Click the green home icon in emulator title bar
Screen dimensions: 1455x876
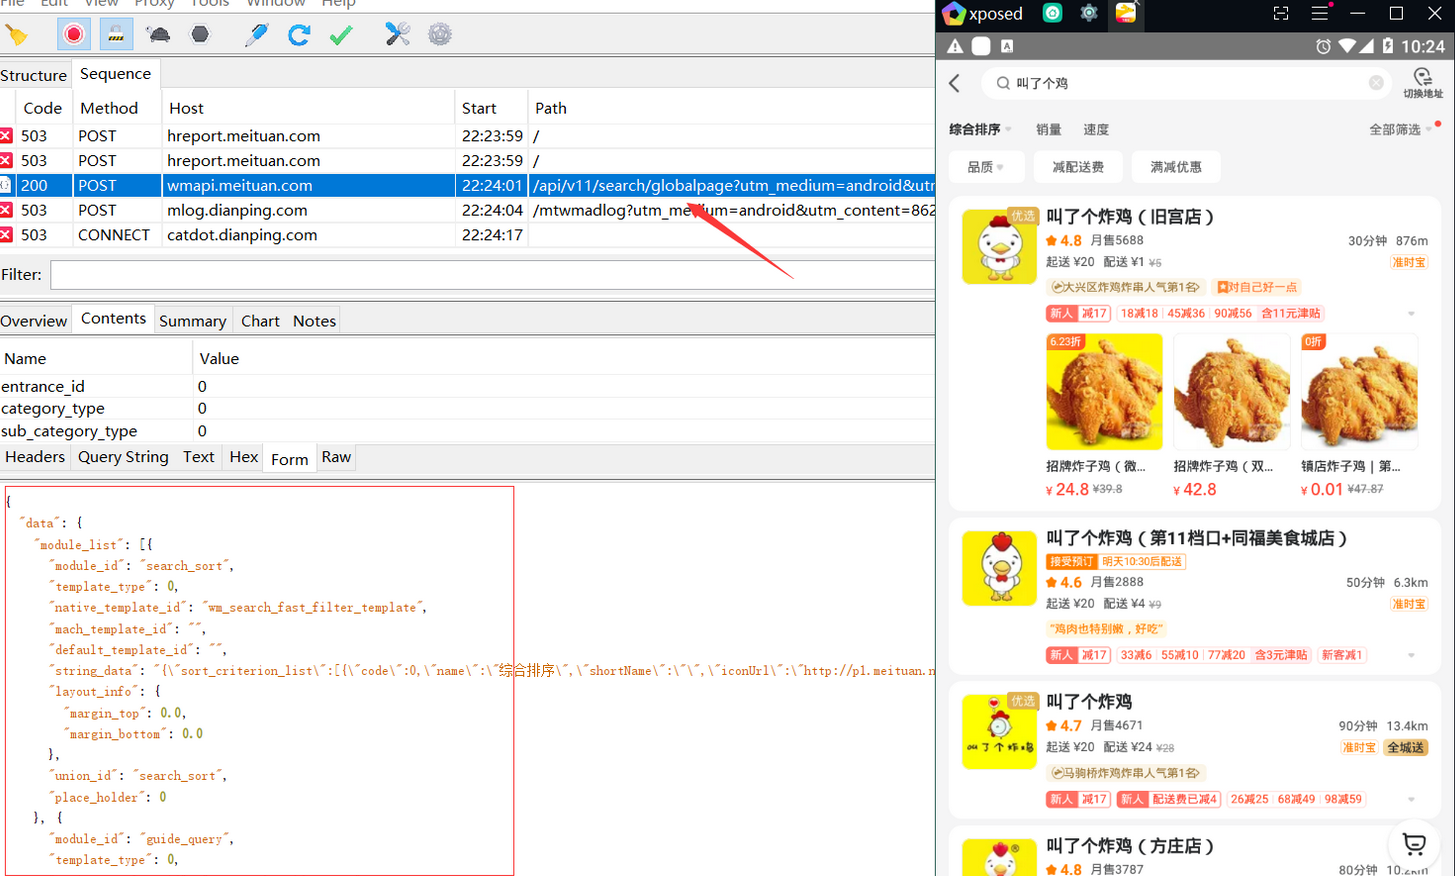pos(1052,13)
